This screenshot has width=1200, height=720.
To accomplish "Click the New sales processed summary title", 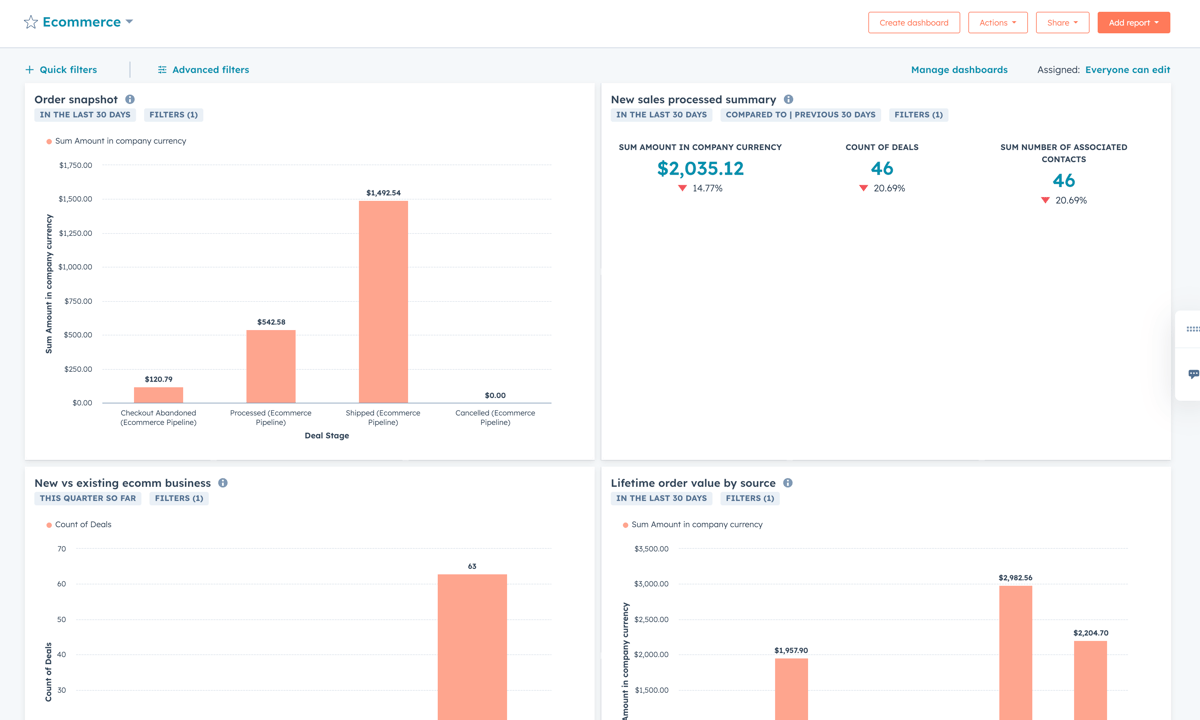I will [693, 100].
